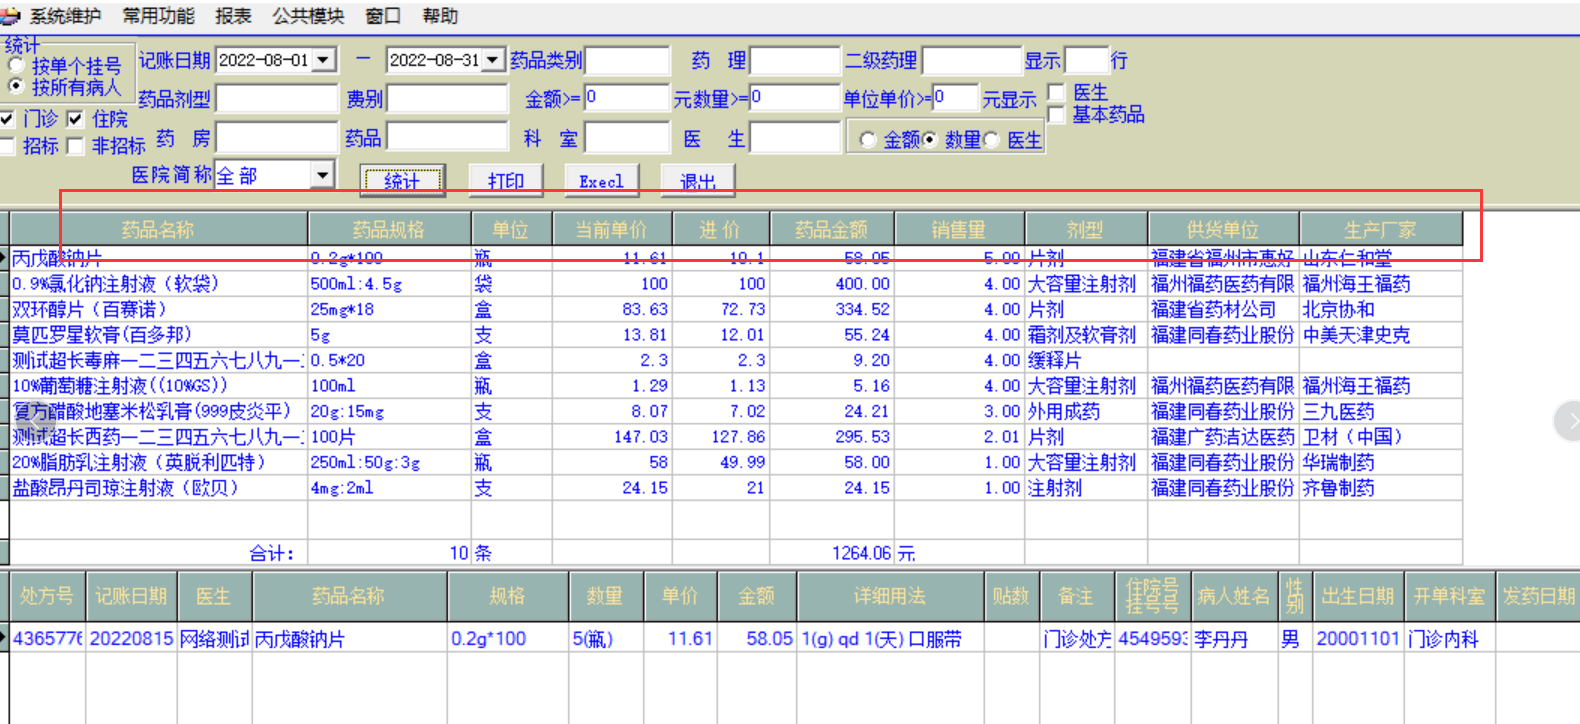Expand the 医院简称 dropdown

pos(322,176)
